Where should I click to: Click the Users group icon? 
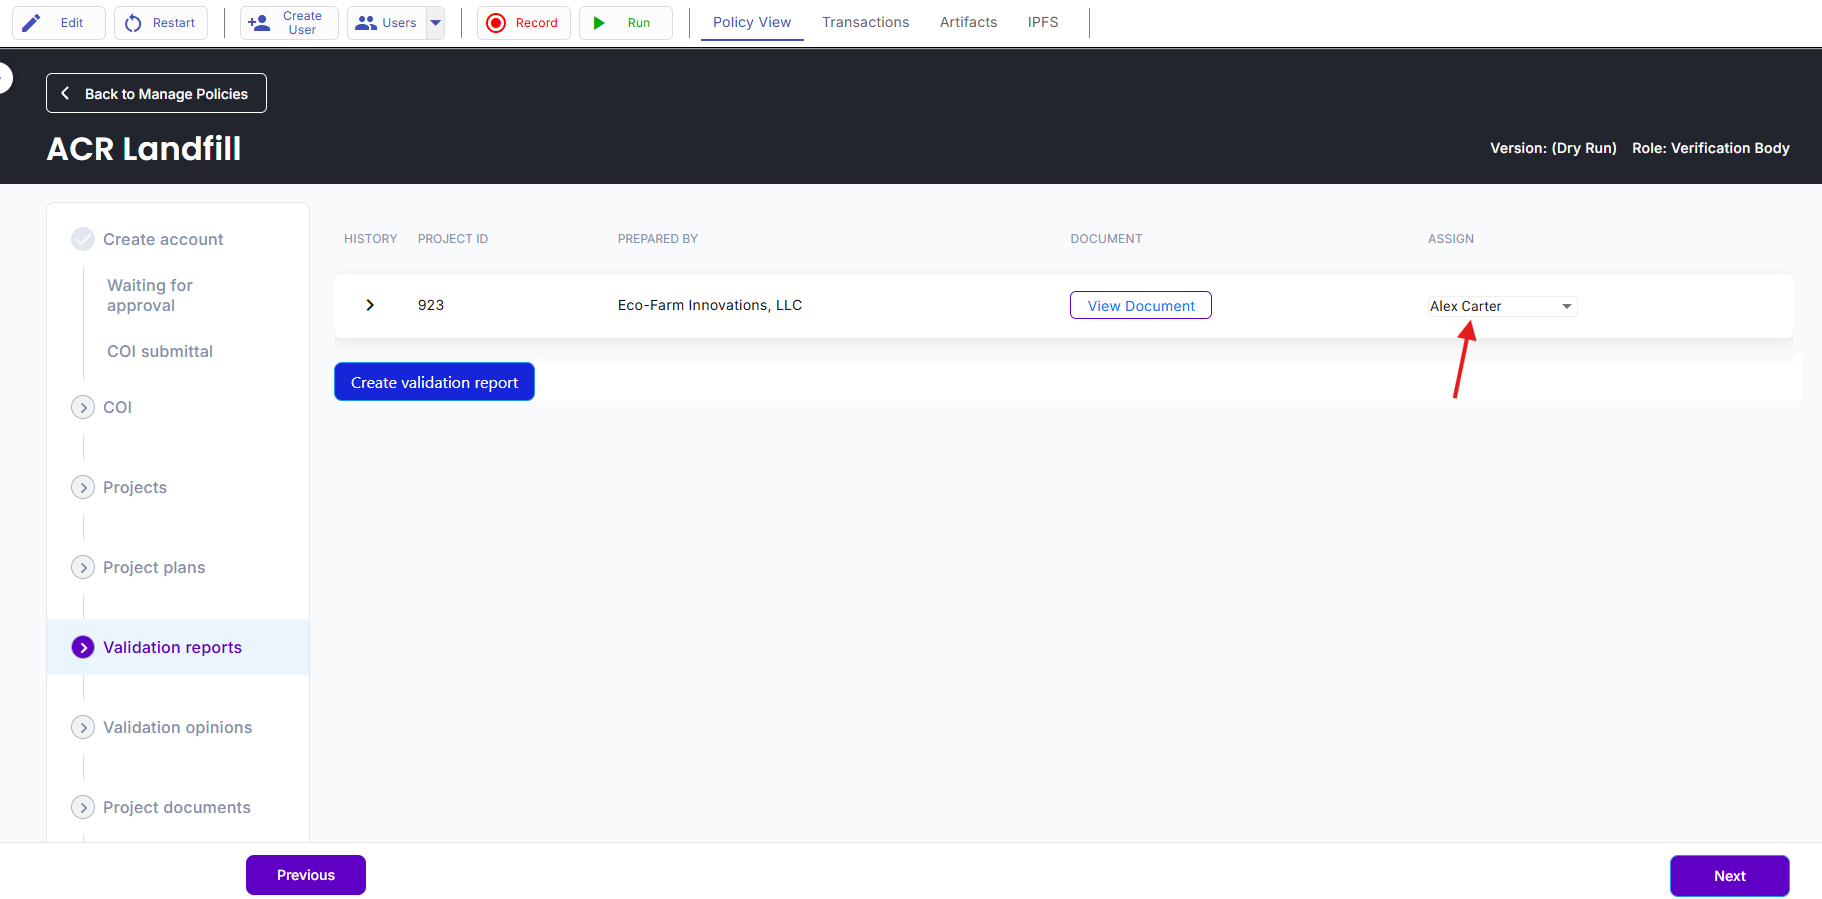coord(366,23)
